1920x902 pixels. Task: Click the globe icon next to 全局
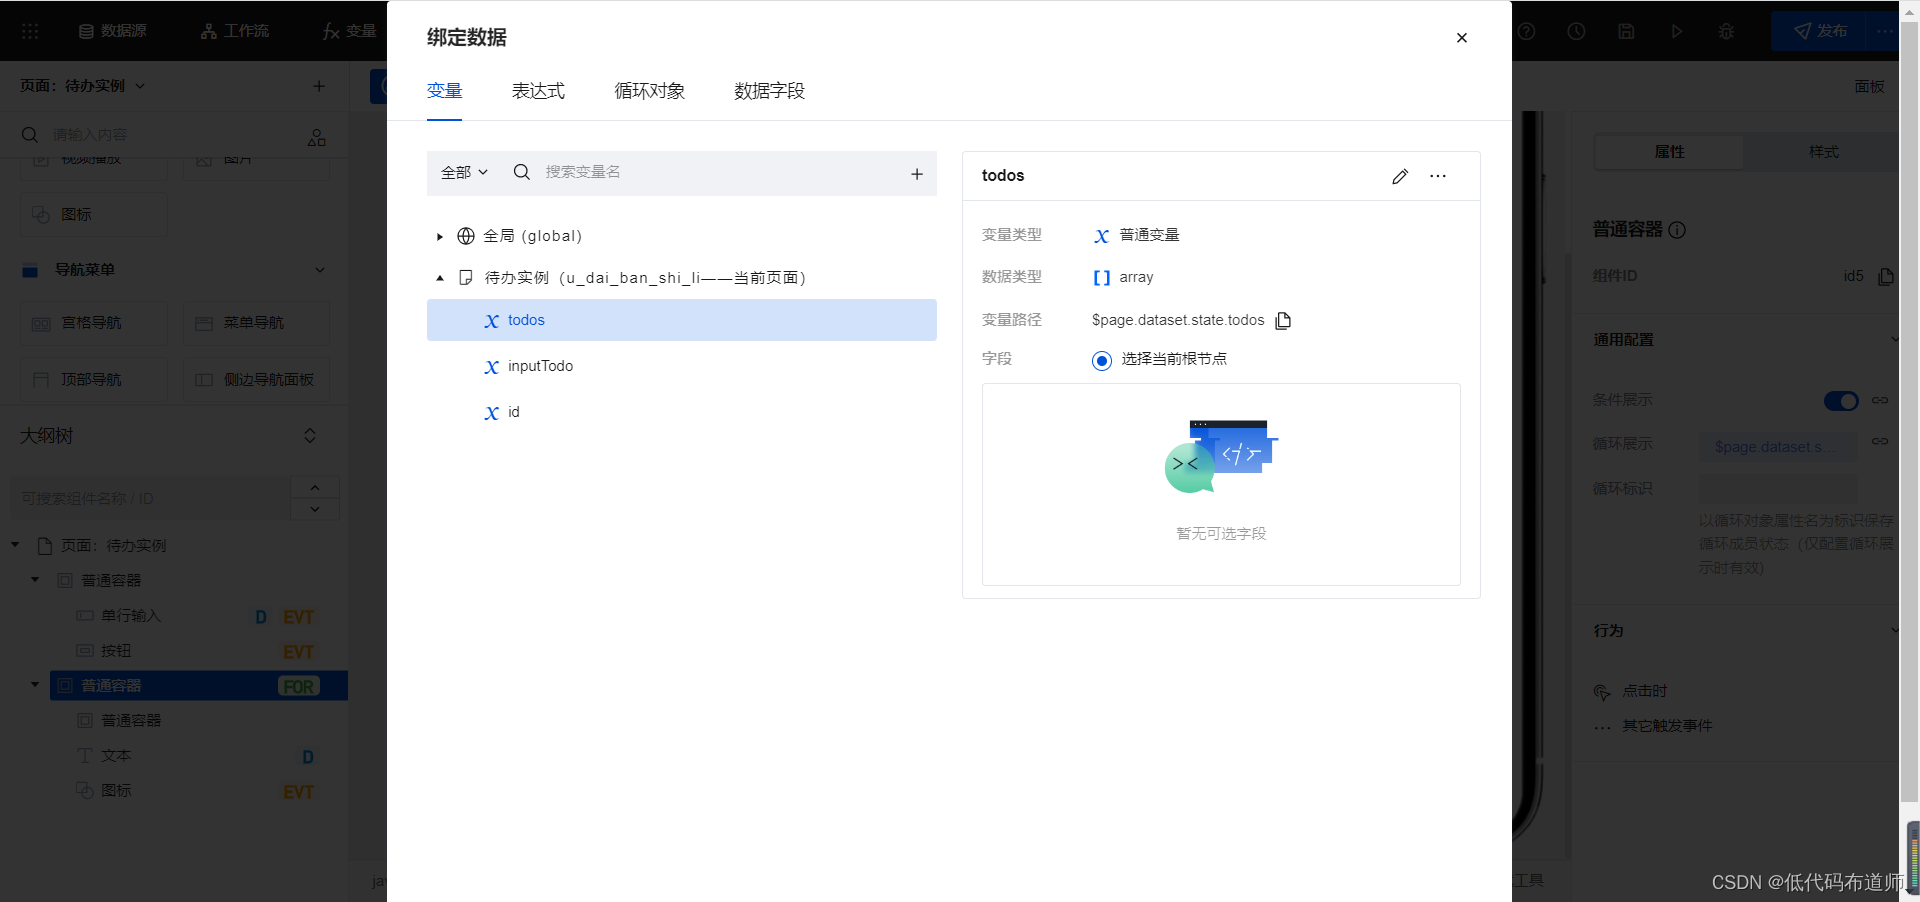coord(466,236)
